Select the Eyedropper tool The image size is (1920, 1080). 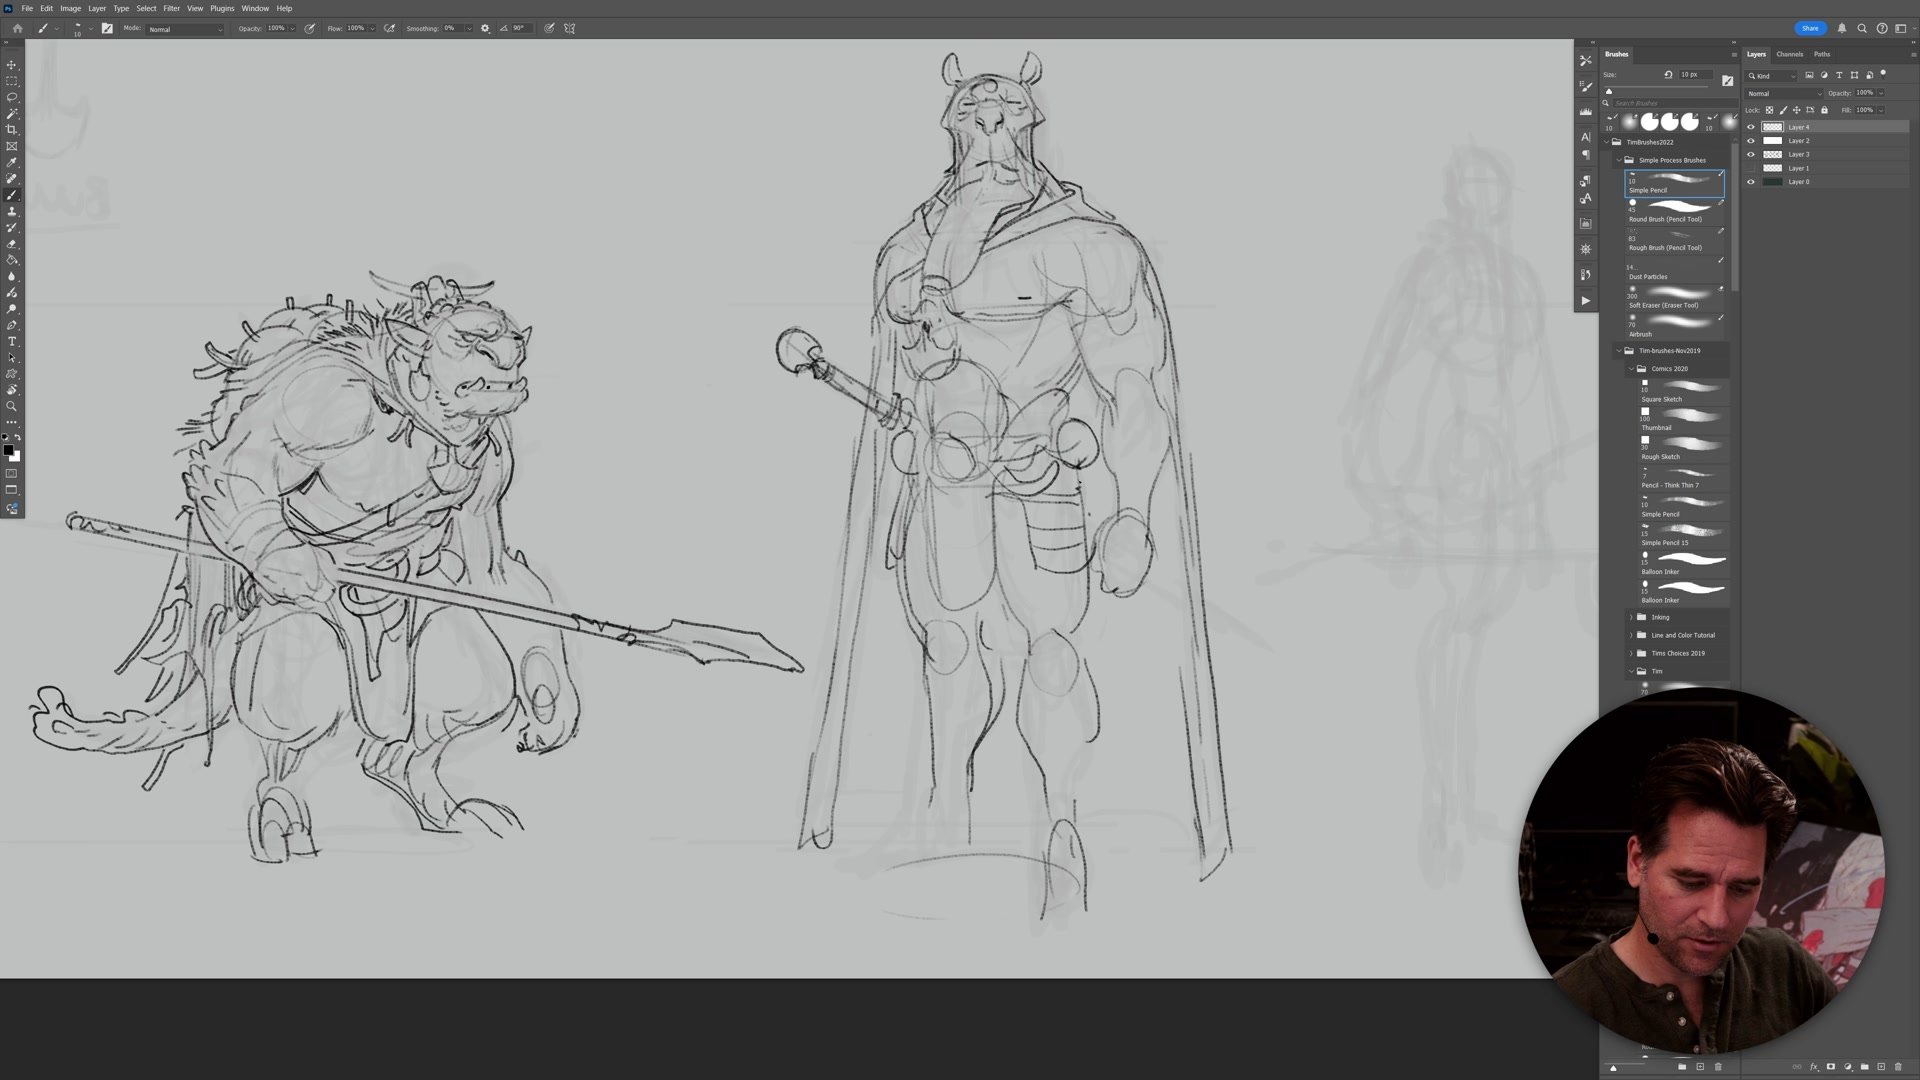coord(12,162)
